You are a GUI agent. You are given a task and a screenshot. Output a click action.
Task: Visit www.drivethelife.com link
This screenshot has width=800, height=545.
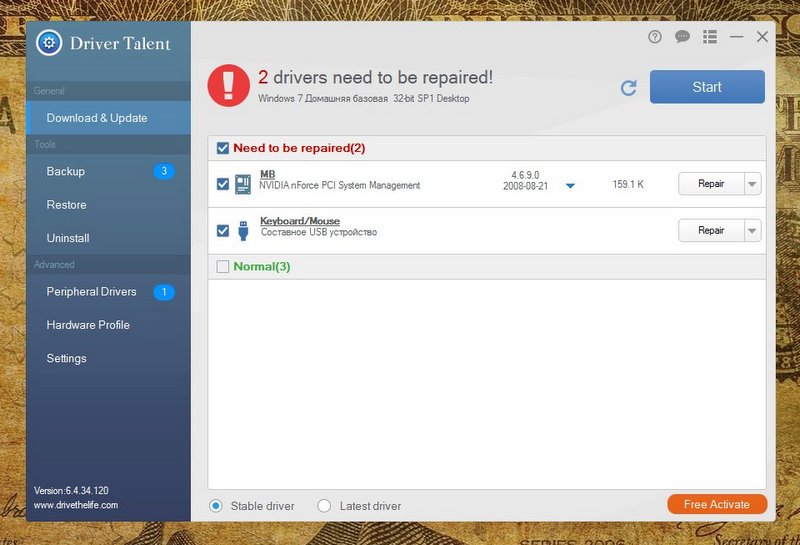pos(76,505)
